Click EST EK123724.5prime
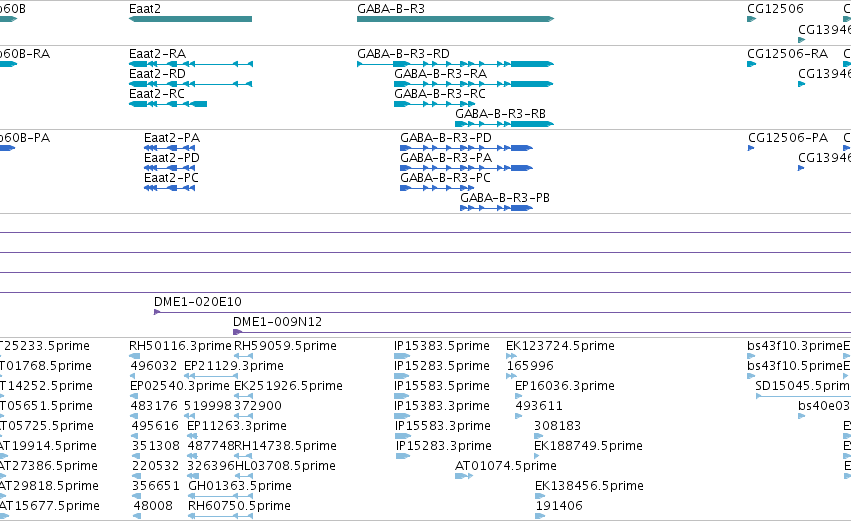851x521 pixels. pos(560,346)
